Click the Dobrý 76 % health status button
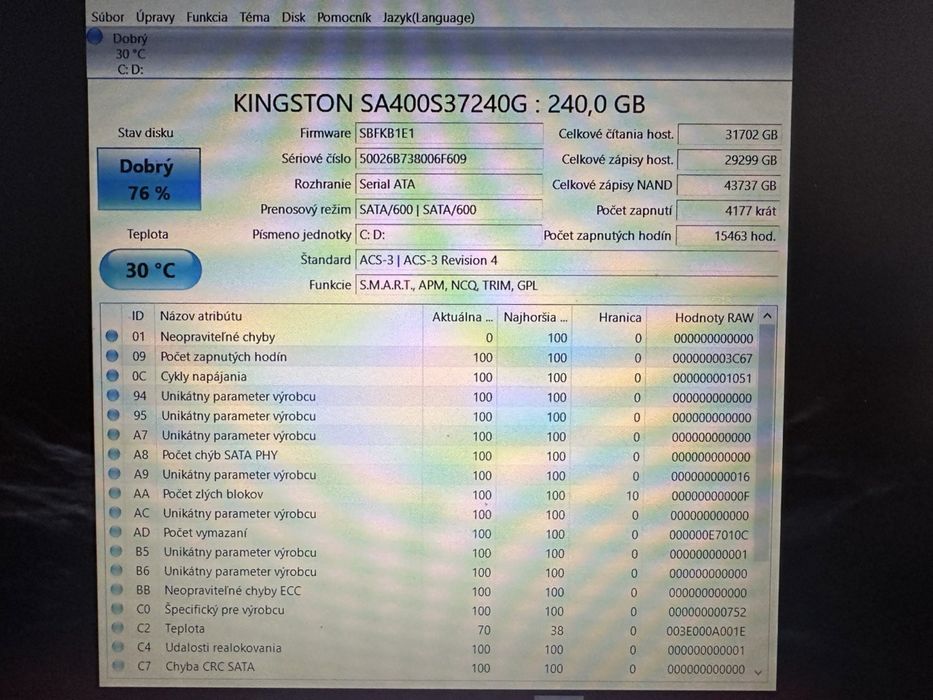 click(149, 179)
